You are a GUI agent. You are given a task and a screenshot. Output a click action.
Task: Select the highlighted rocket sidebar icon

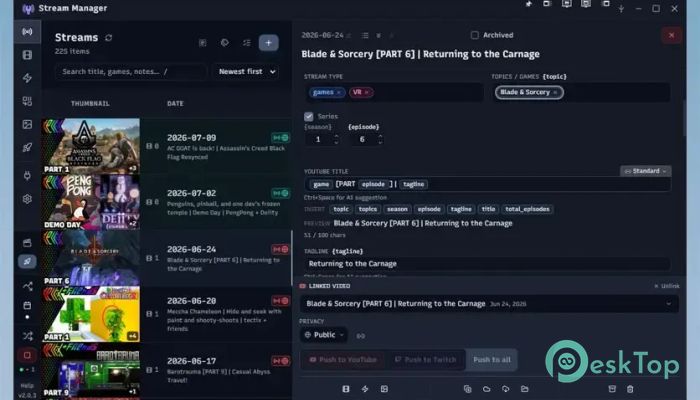tap(27, 262)
